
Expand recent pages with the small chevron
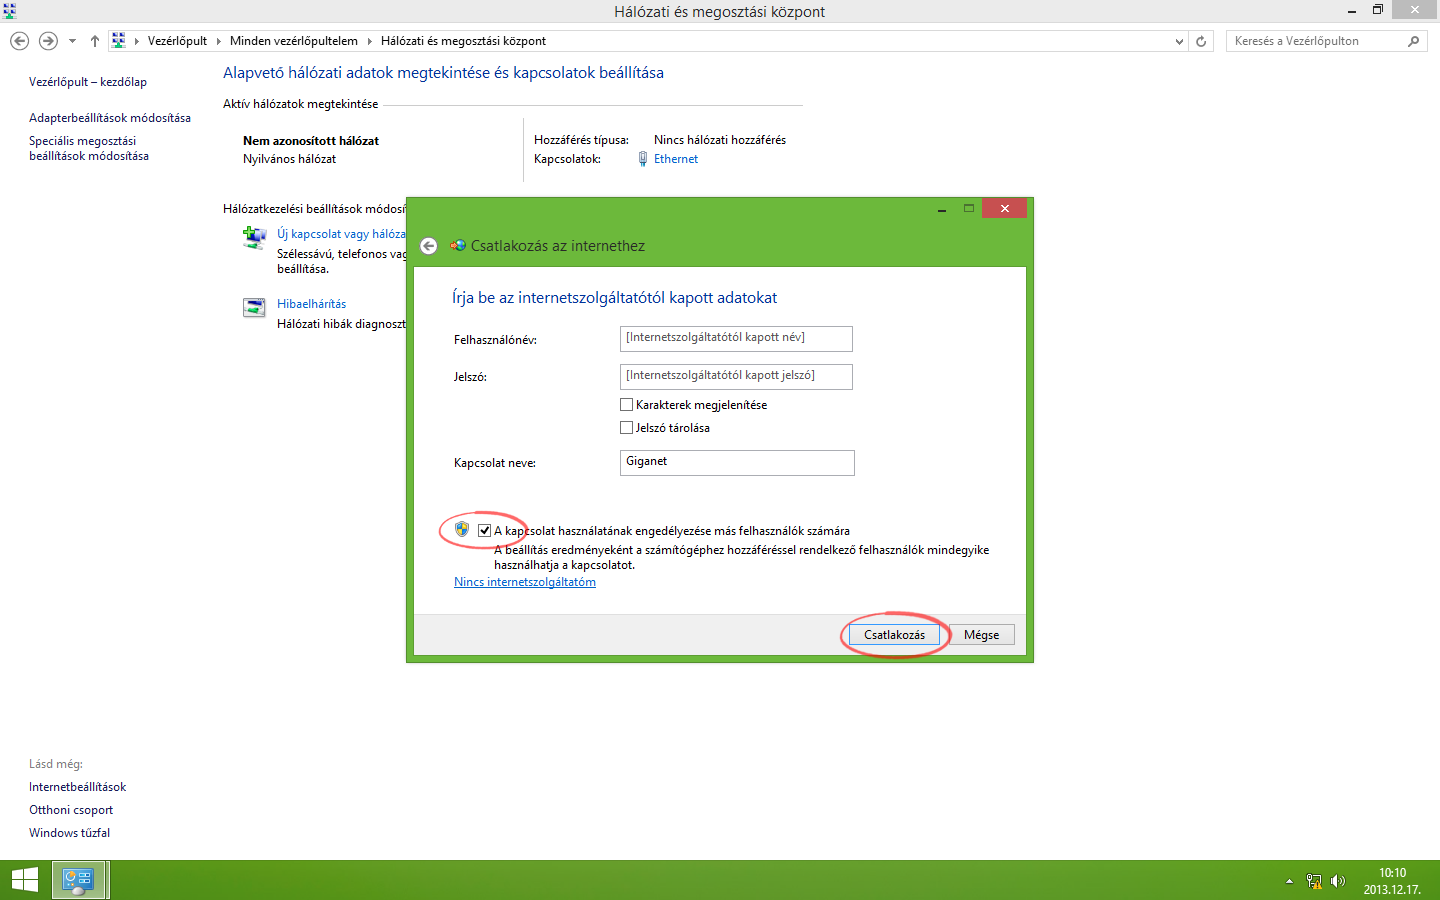[70, 41]
